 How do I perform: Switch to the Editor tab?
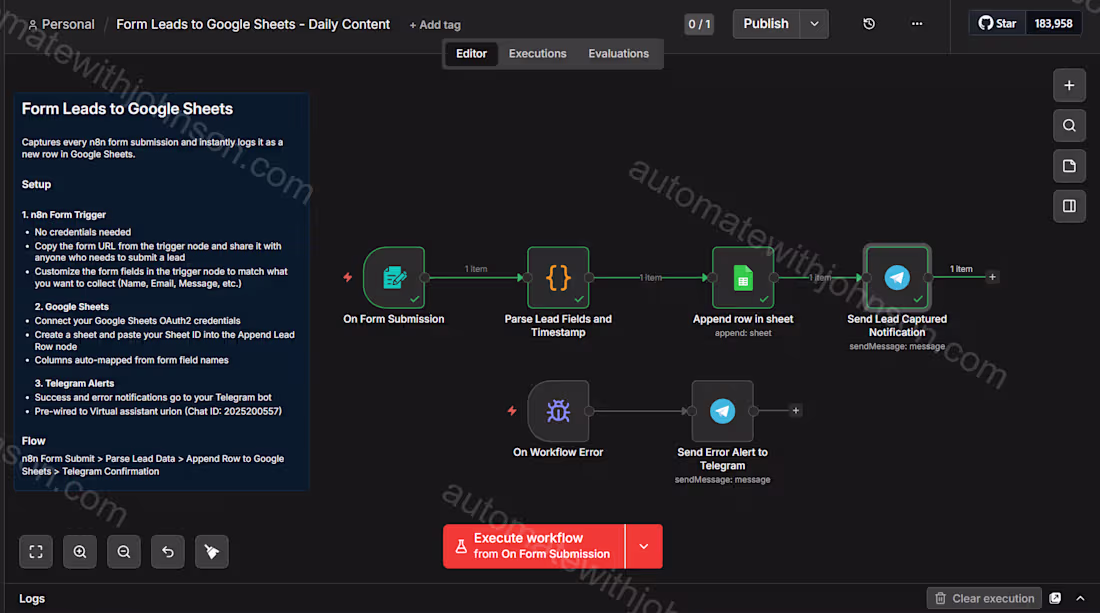(x=471, y=54)
